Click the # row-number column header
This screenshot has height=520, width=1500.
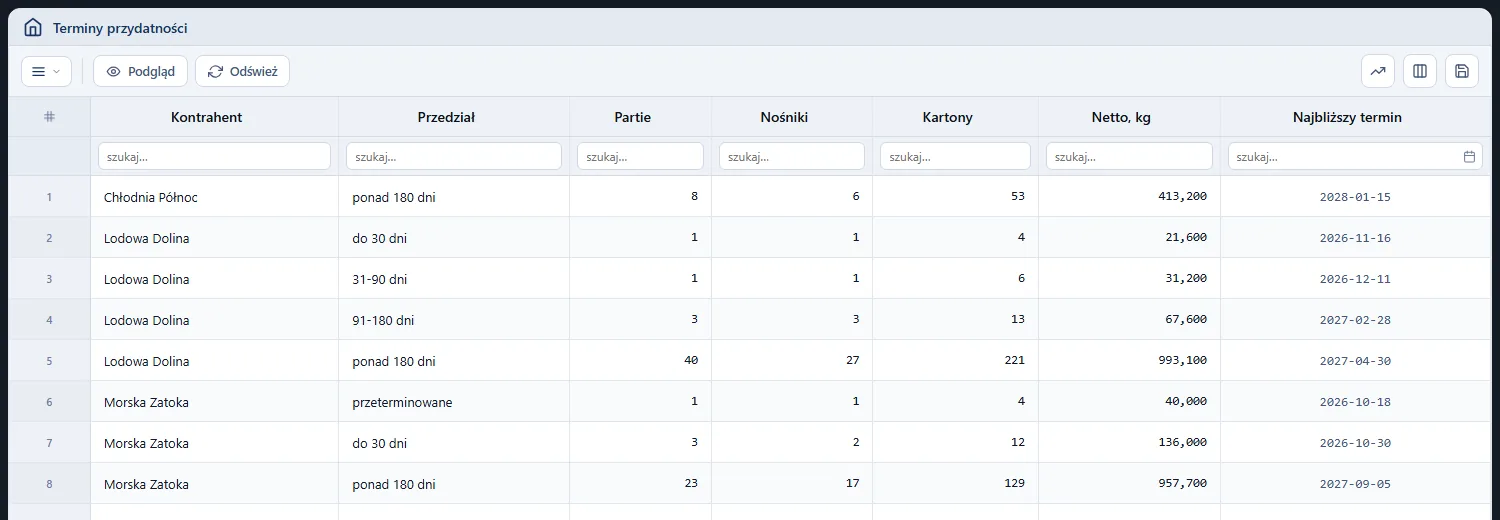pos(49,117)
